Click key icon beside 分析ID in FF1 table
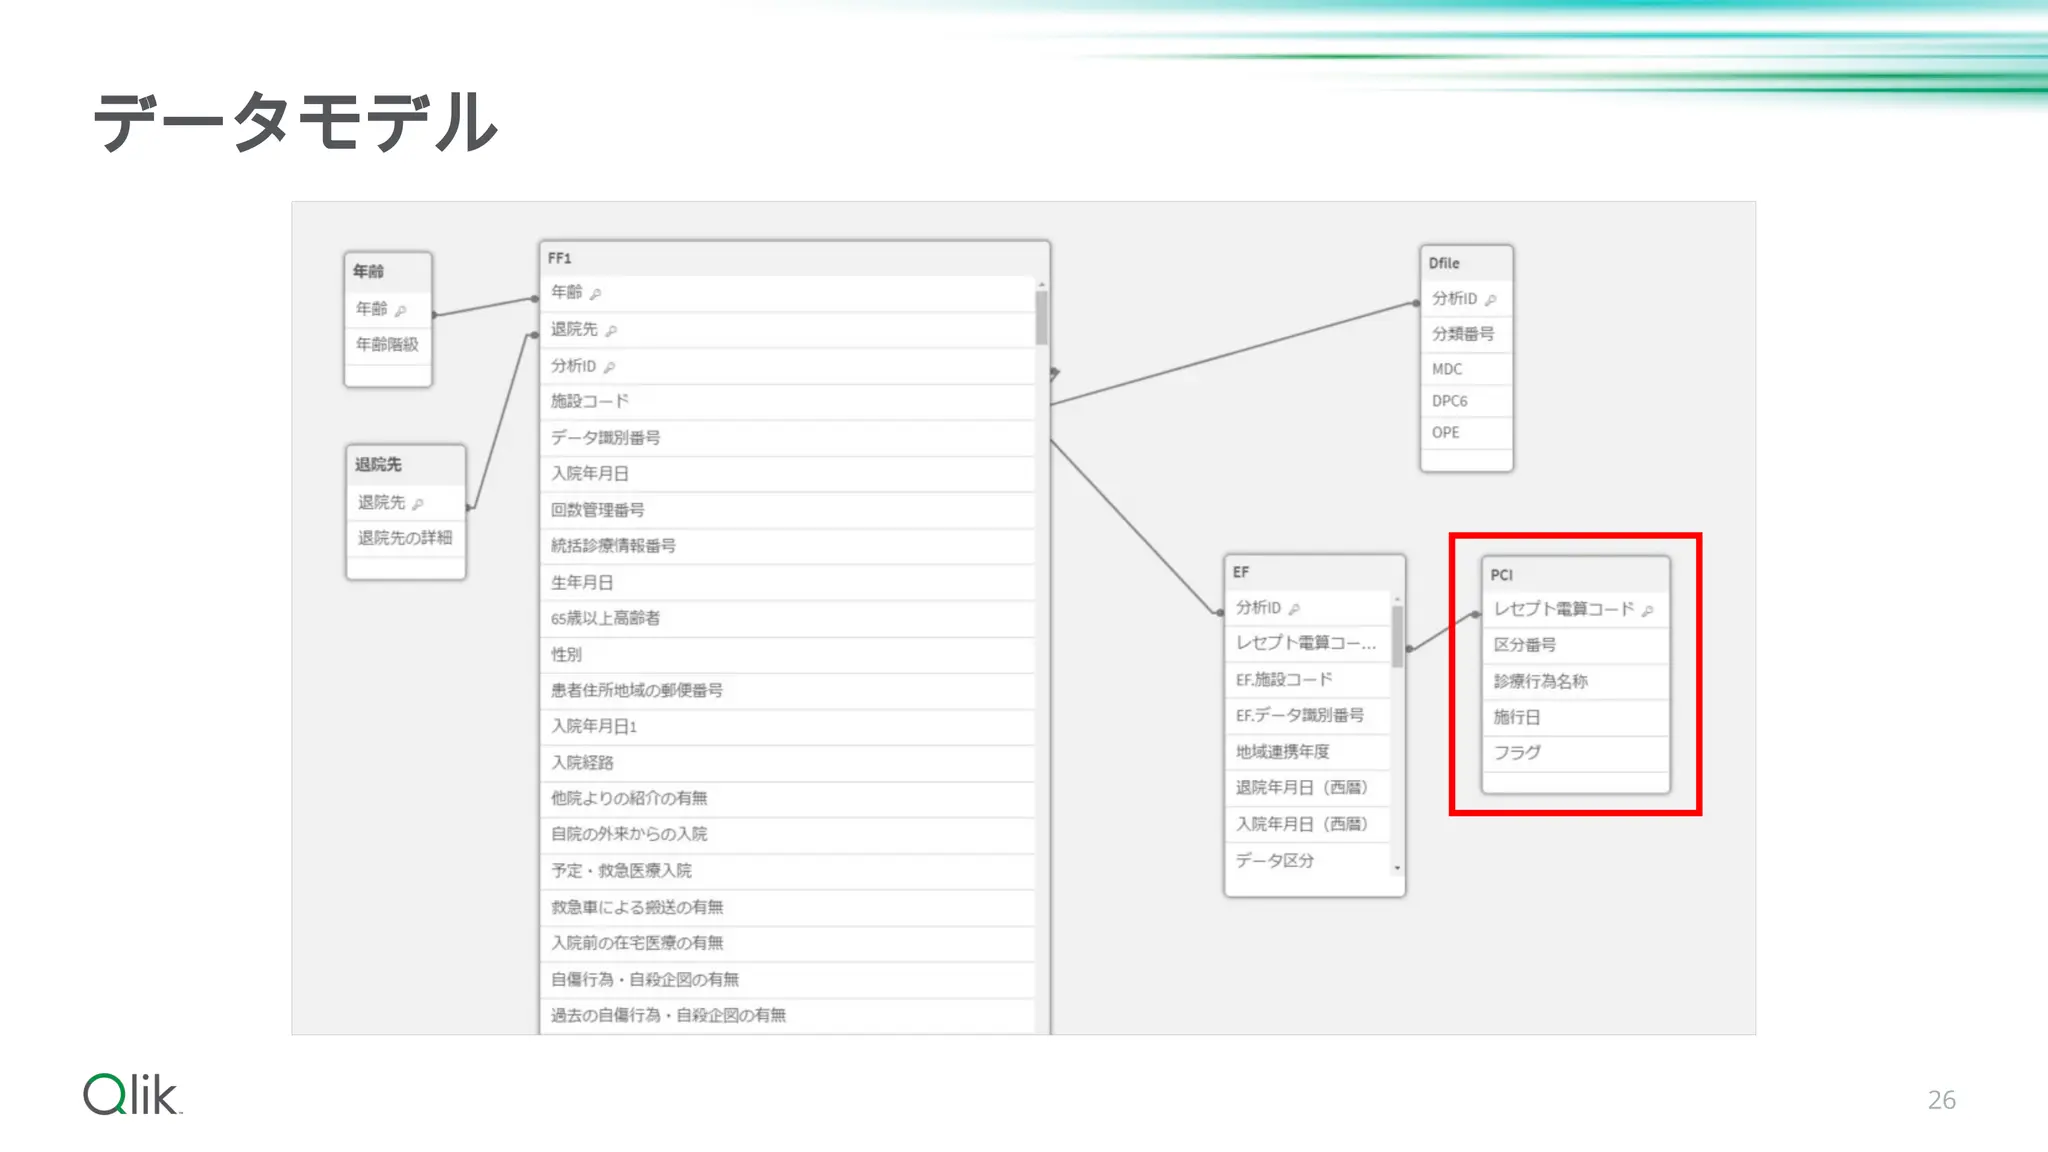The image size is (2048, 1152). (x=609, y=367)
